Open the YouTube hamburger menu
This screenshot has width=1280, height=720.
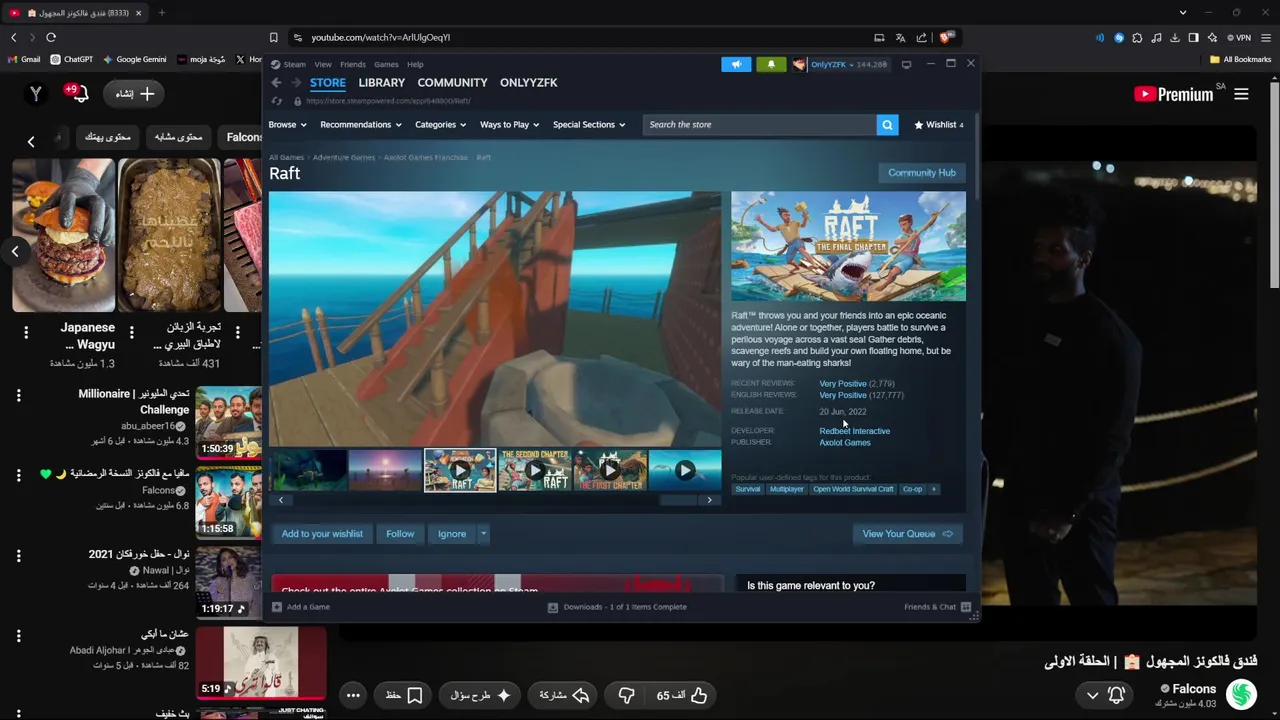pyautogui.click(x=1241, y=94)
